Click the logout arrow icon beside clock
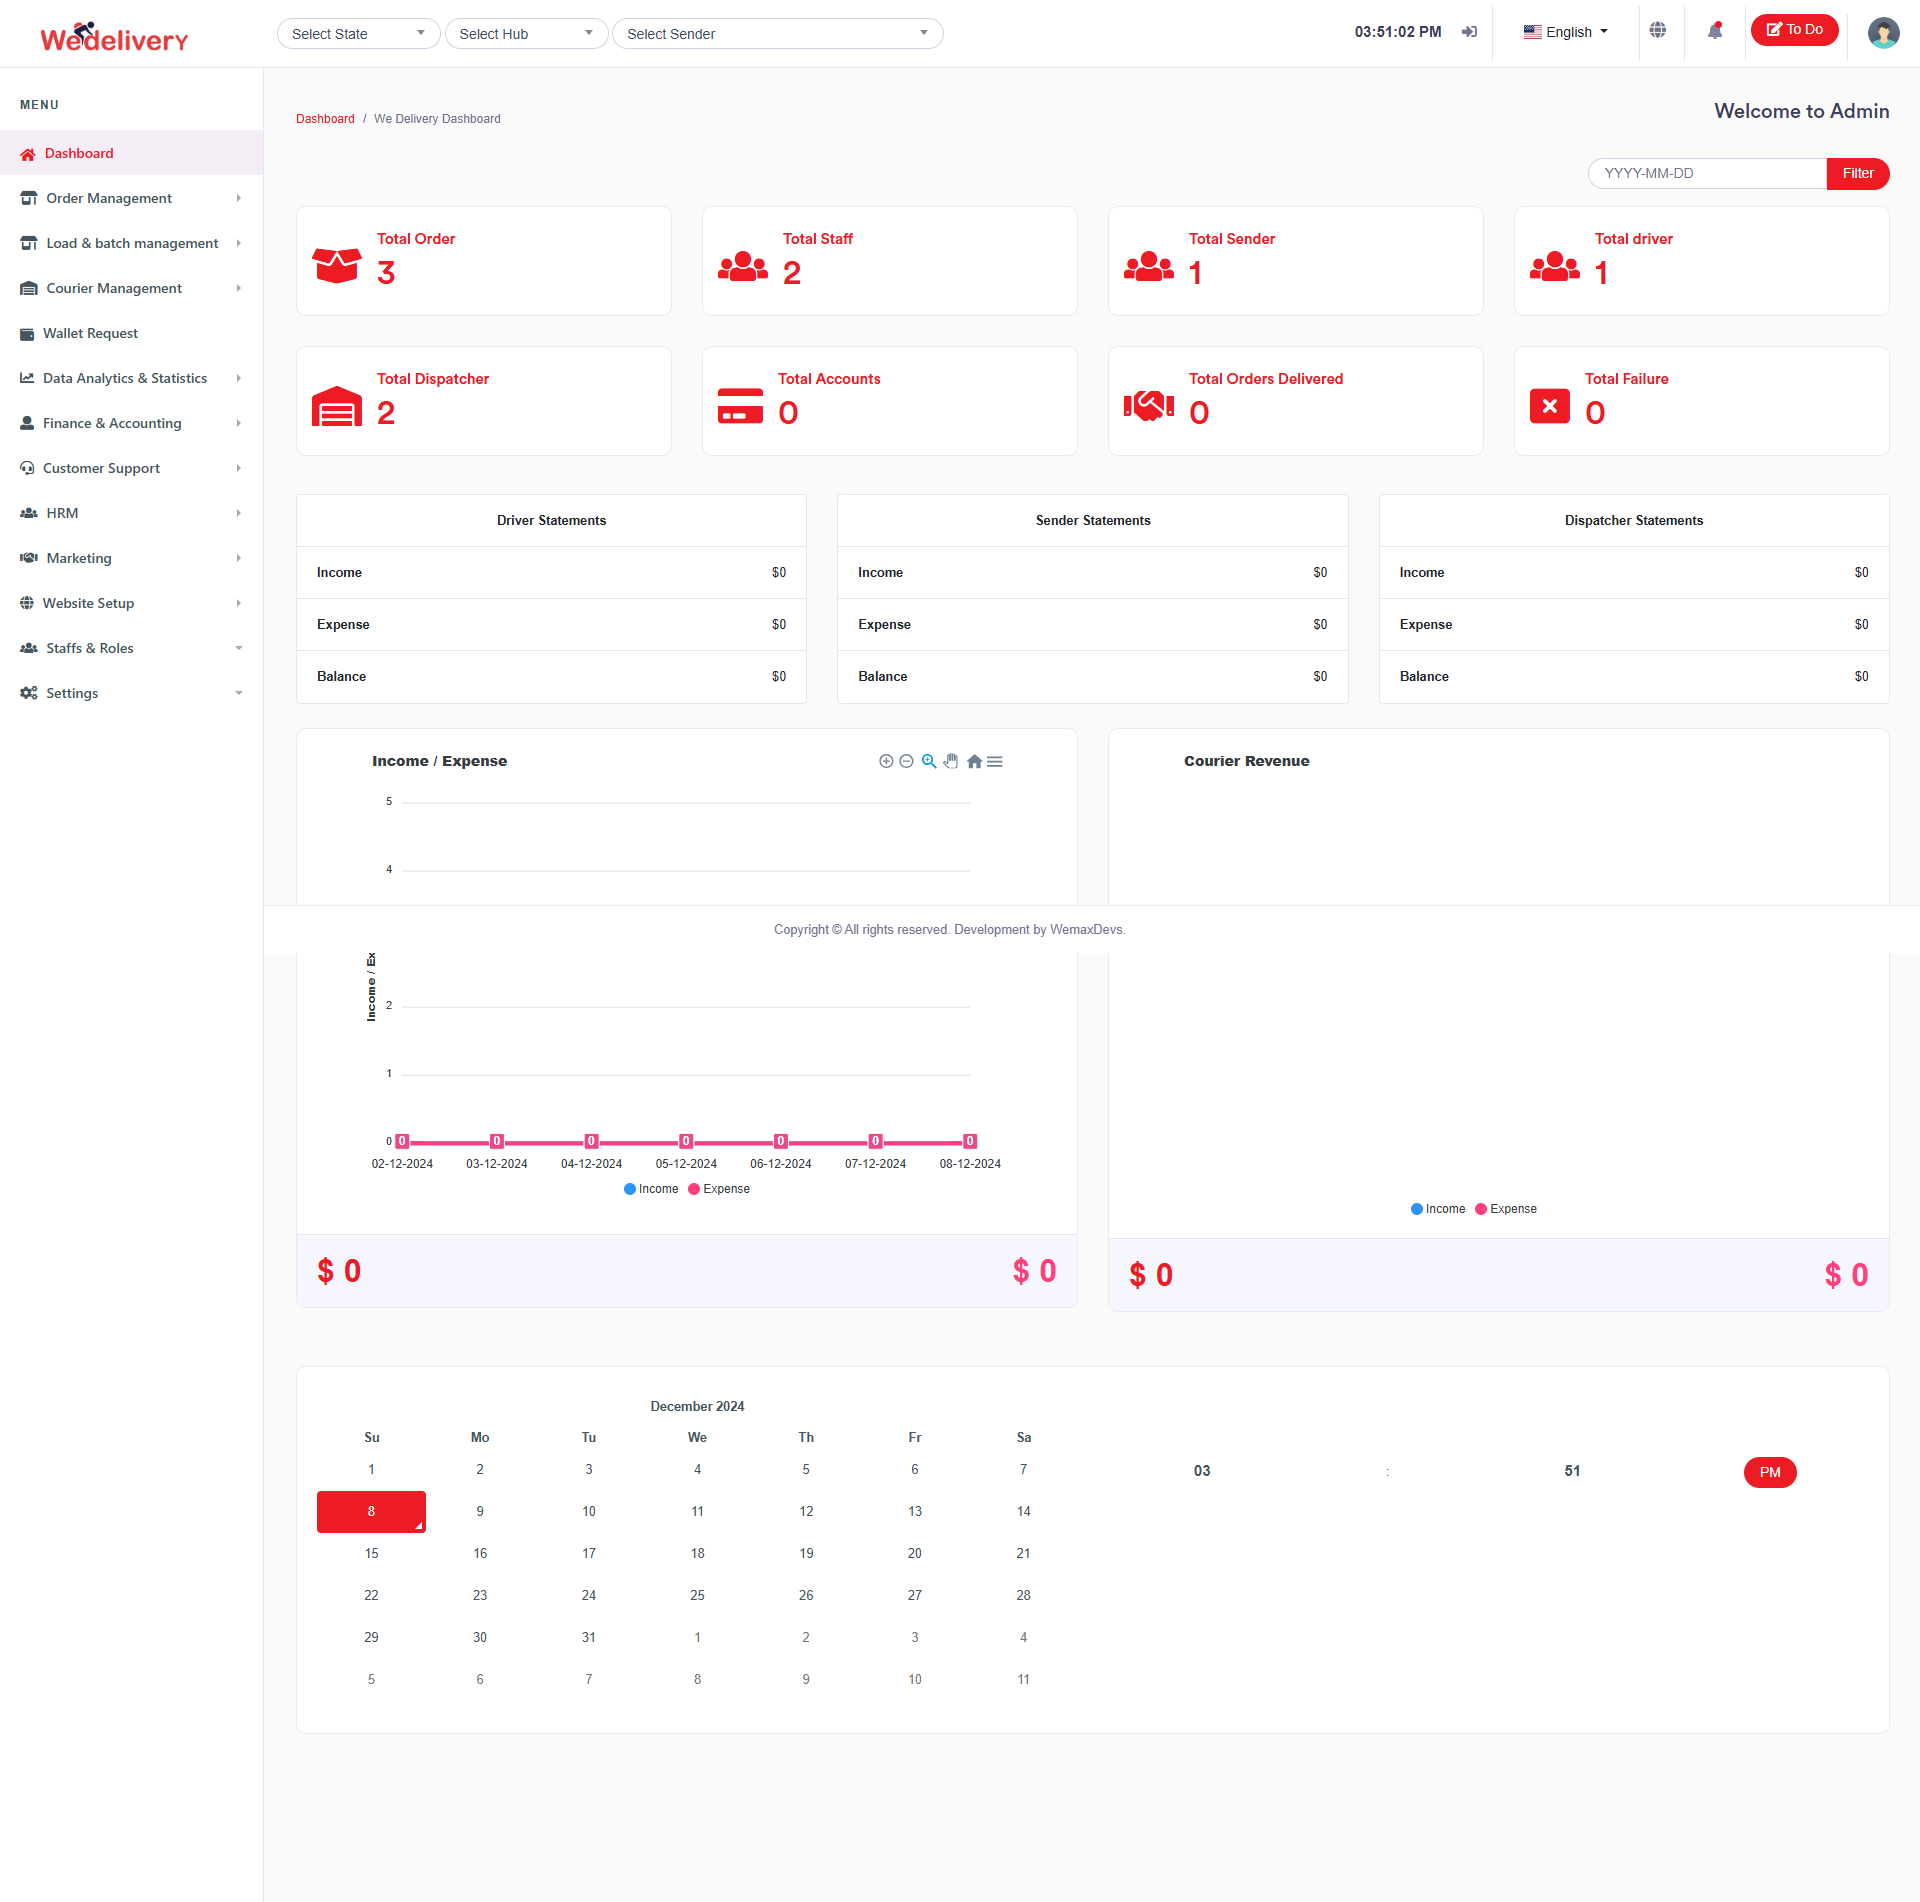 [x=1469, y=32]
